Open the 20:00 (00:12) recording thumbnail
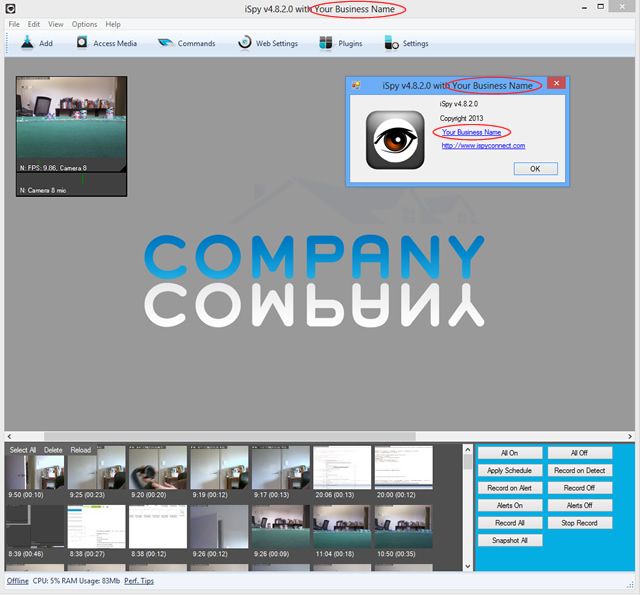Viewport: 640px width, 595px height. (404, 468)
